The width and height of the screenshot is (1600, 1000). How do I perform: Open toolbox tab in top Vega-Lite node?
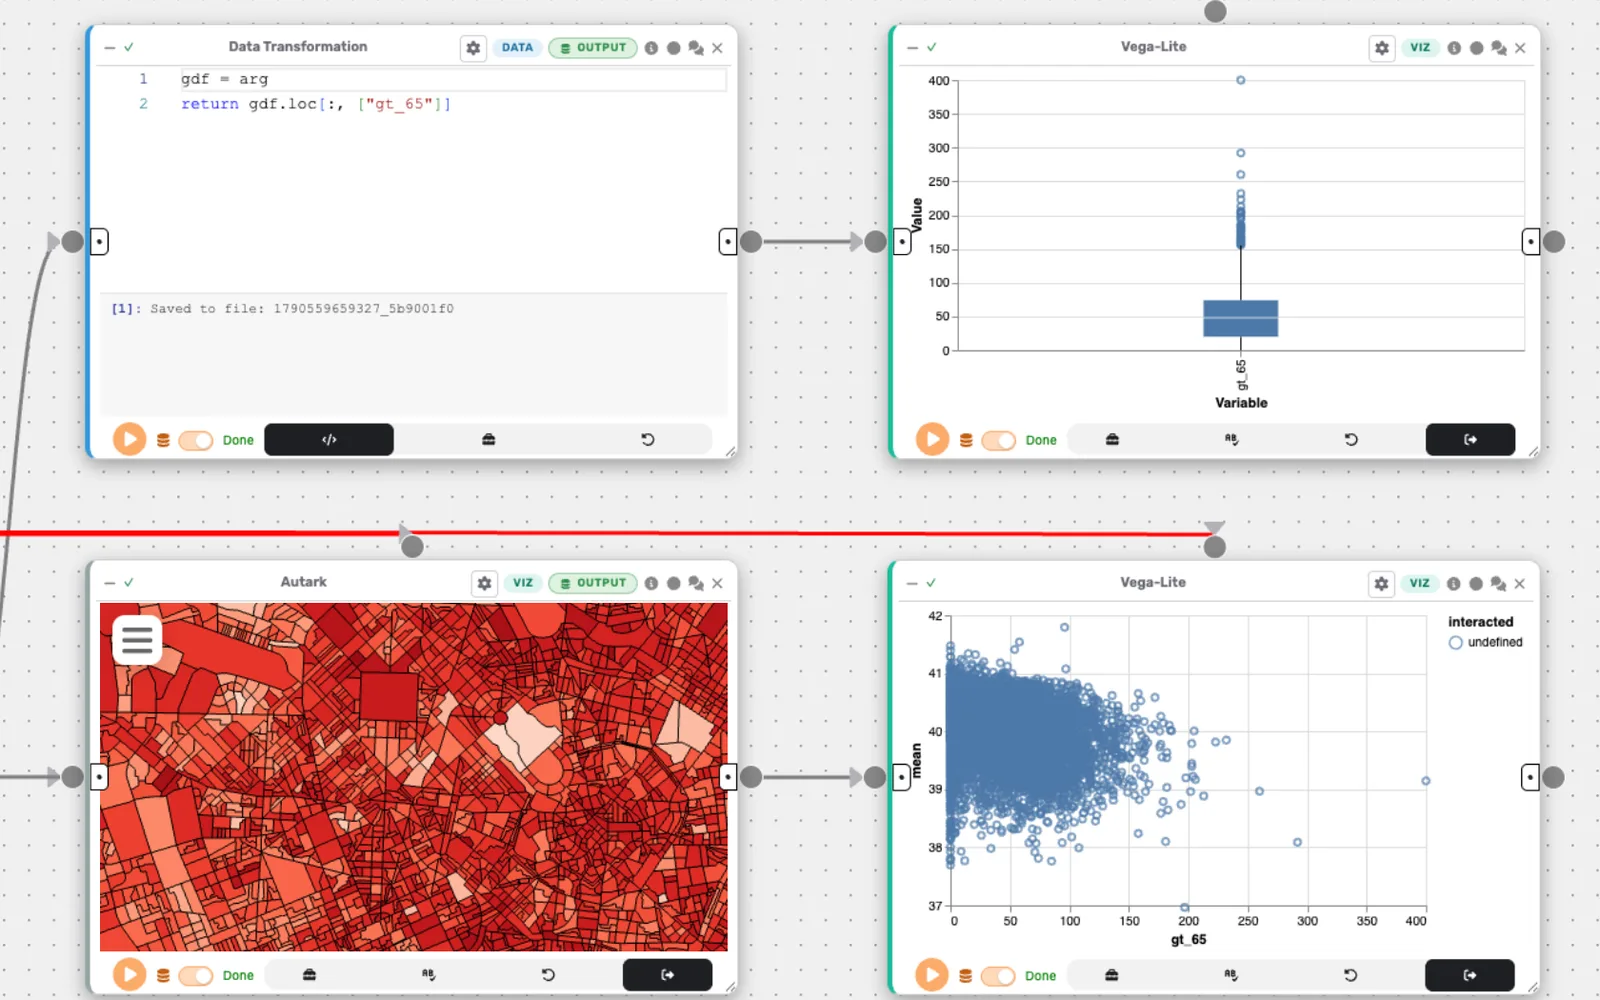(x=1112, y=439)
